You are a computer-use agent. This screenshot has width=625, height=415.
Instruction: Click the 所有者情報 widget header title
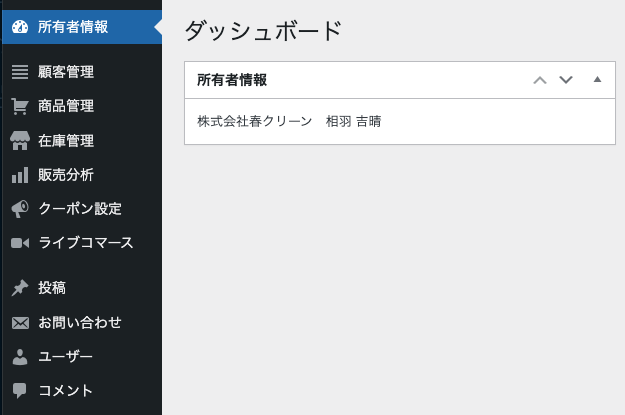(x=232, y=80)
